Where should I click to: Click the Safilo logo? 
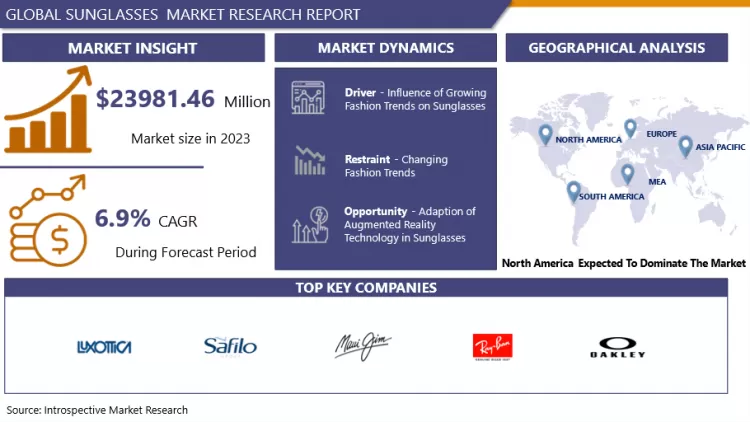230,346
